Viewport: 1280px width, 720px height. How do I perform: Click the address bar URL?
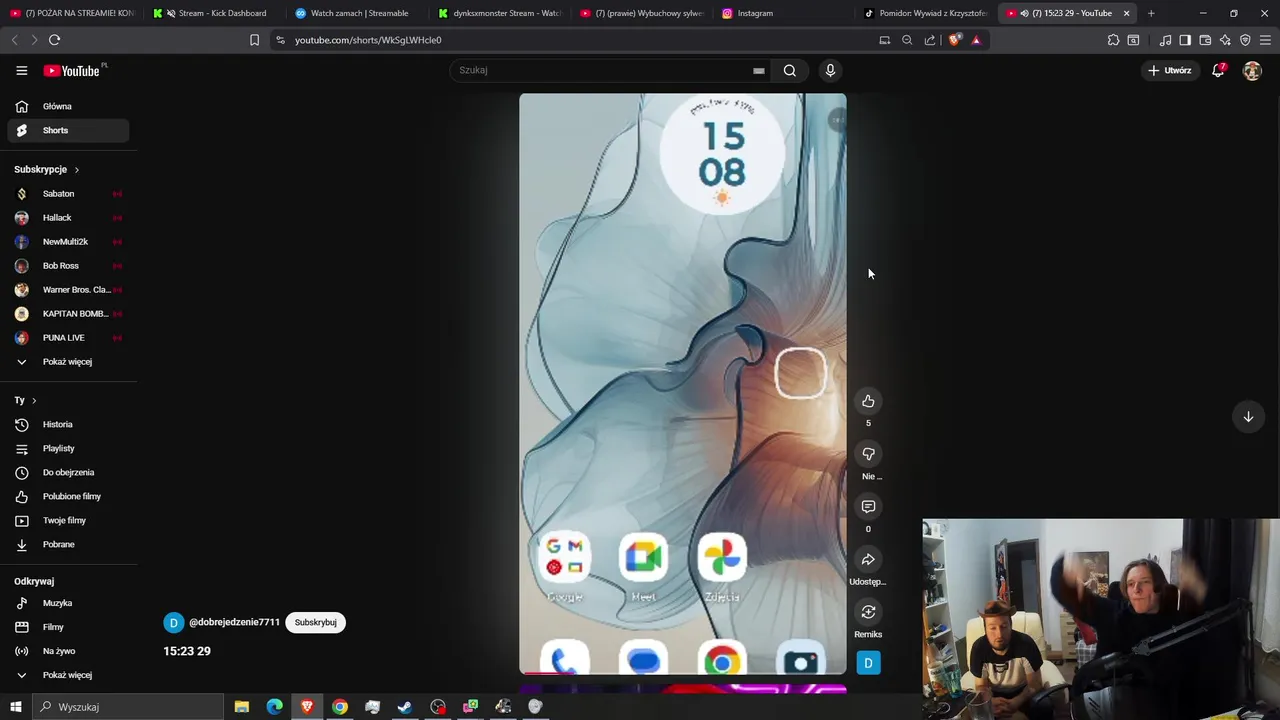tap(368, 40)
